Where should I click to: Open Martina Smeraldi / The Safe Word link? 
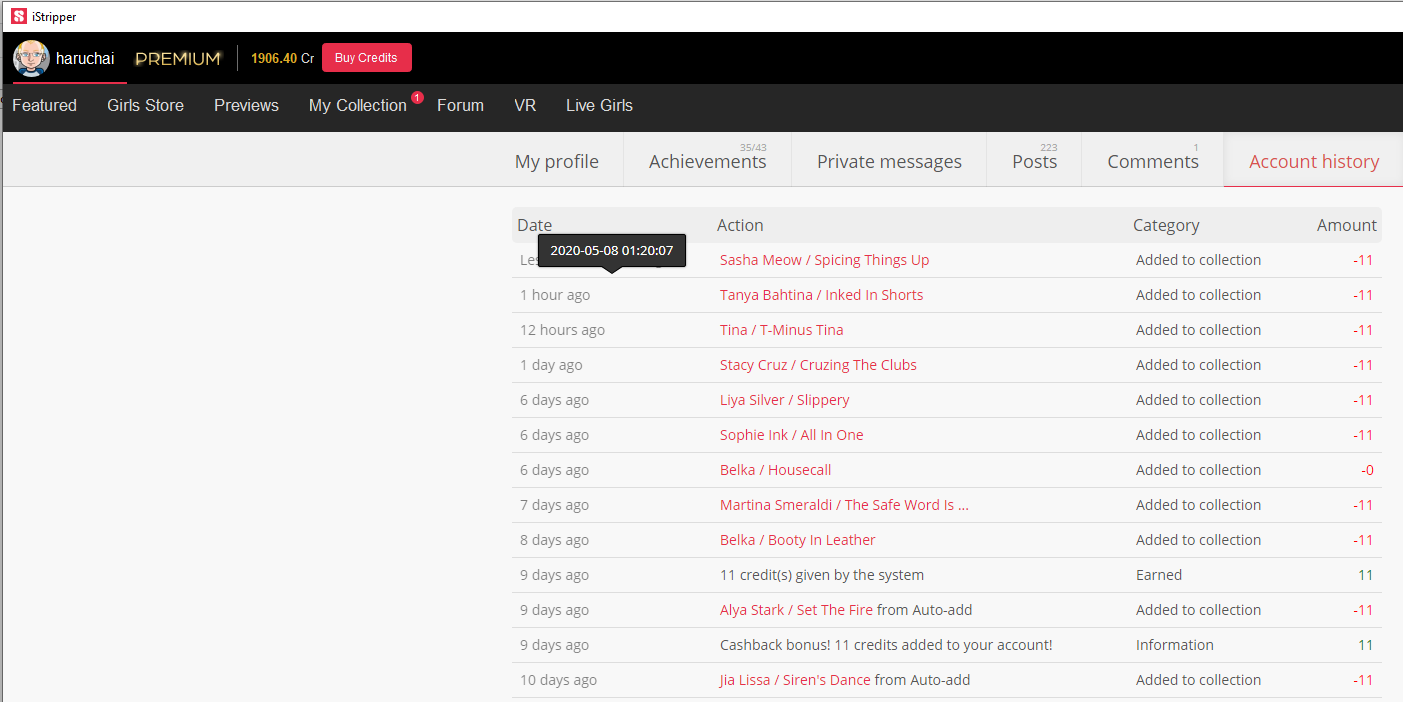(844, 505)
